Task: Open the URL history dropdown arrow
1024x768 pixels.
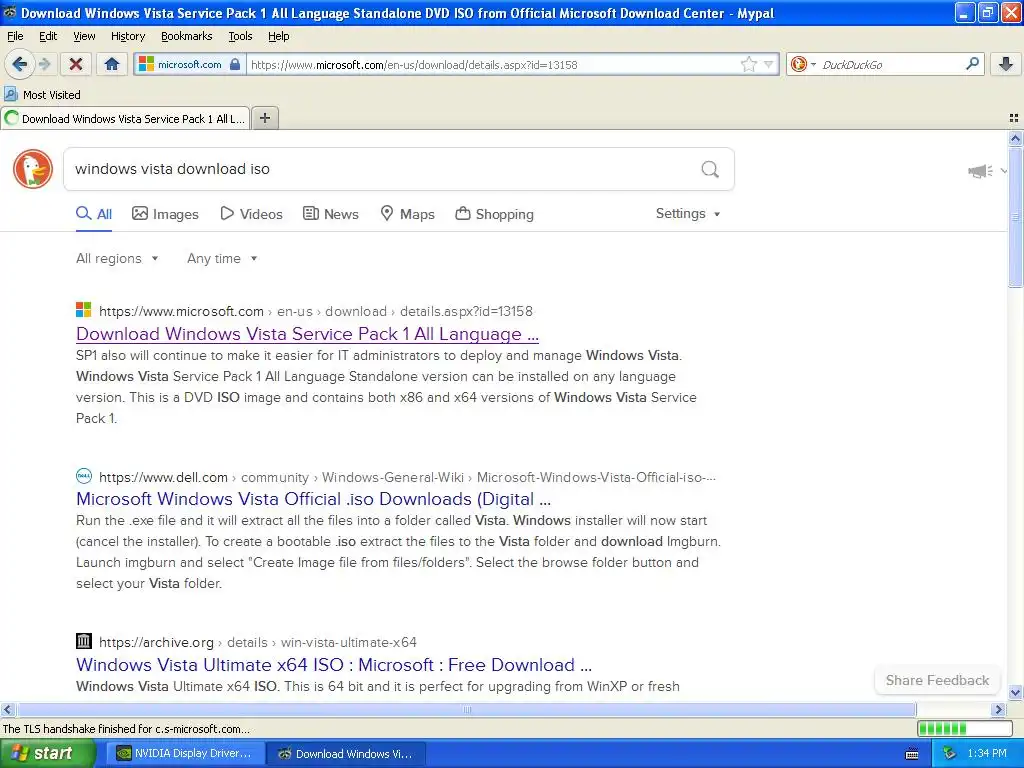Action: click(x=769, y=64)
